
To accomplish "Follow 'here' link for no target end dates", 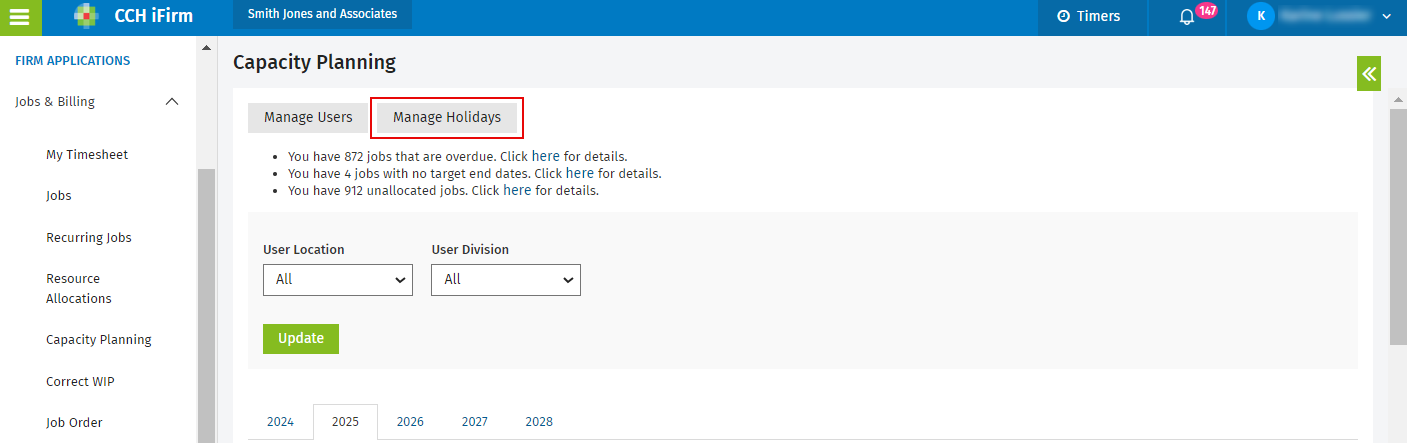I will click(x=580, y=173).
